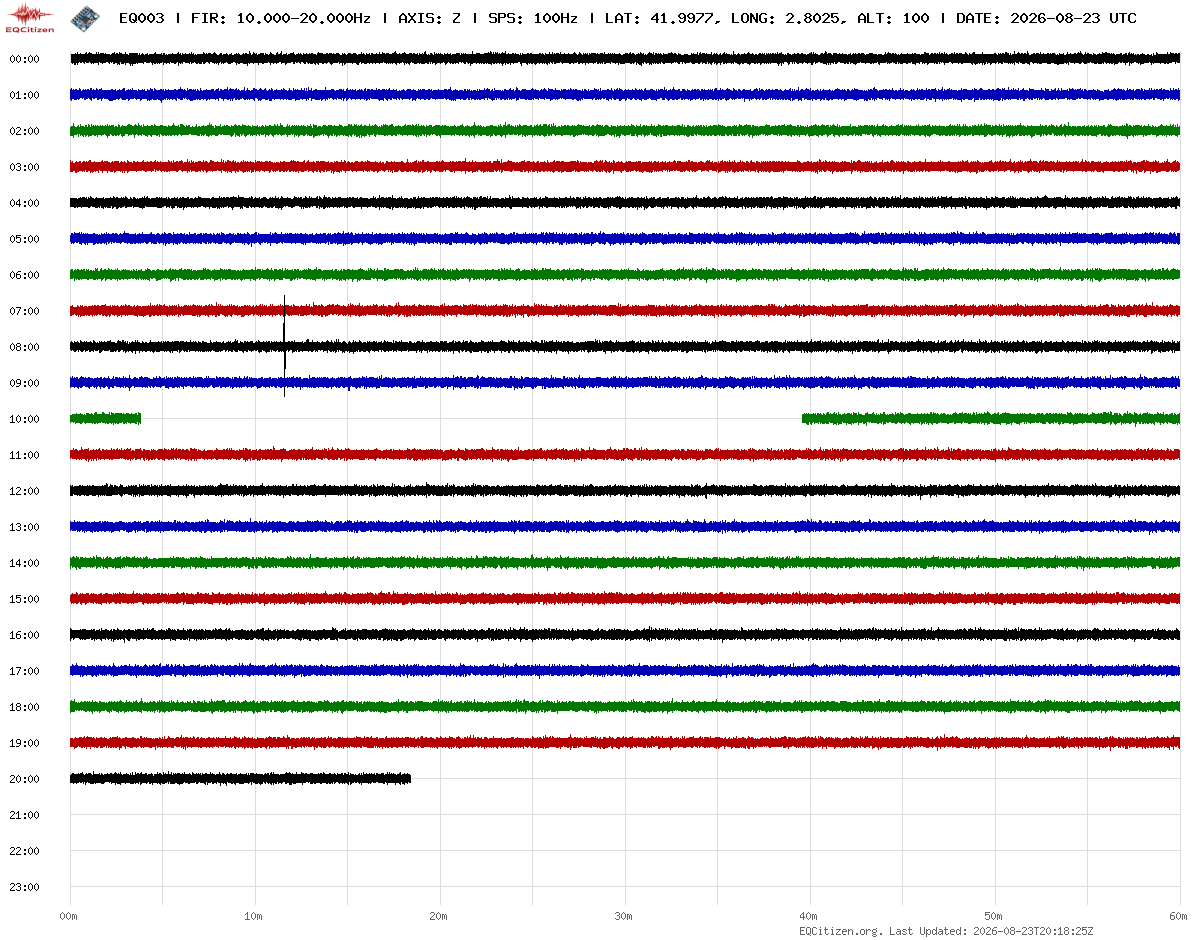Click the 20m minute axis label

(x=439, y=916)
